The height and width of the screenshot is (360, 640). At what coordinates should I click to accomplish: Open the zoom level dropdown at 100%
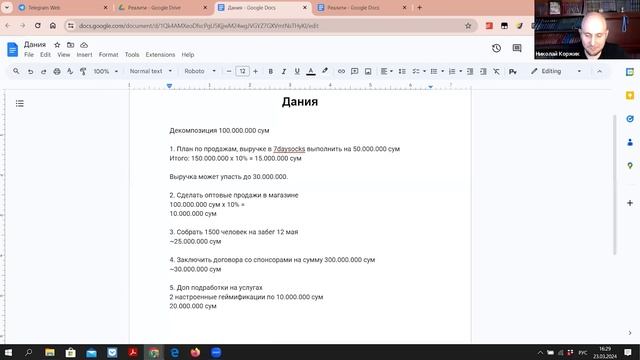[x=105, y=71]
